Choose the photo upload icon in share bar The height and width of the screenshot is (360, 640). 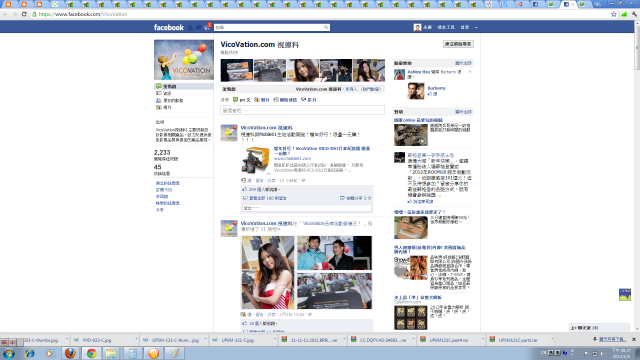[x=257, y=100]
